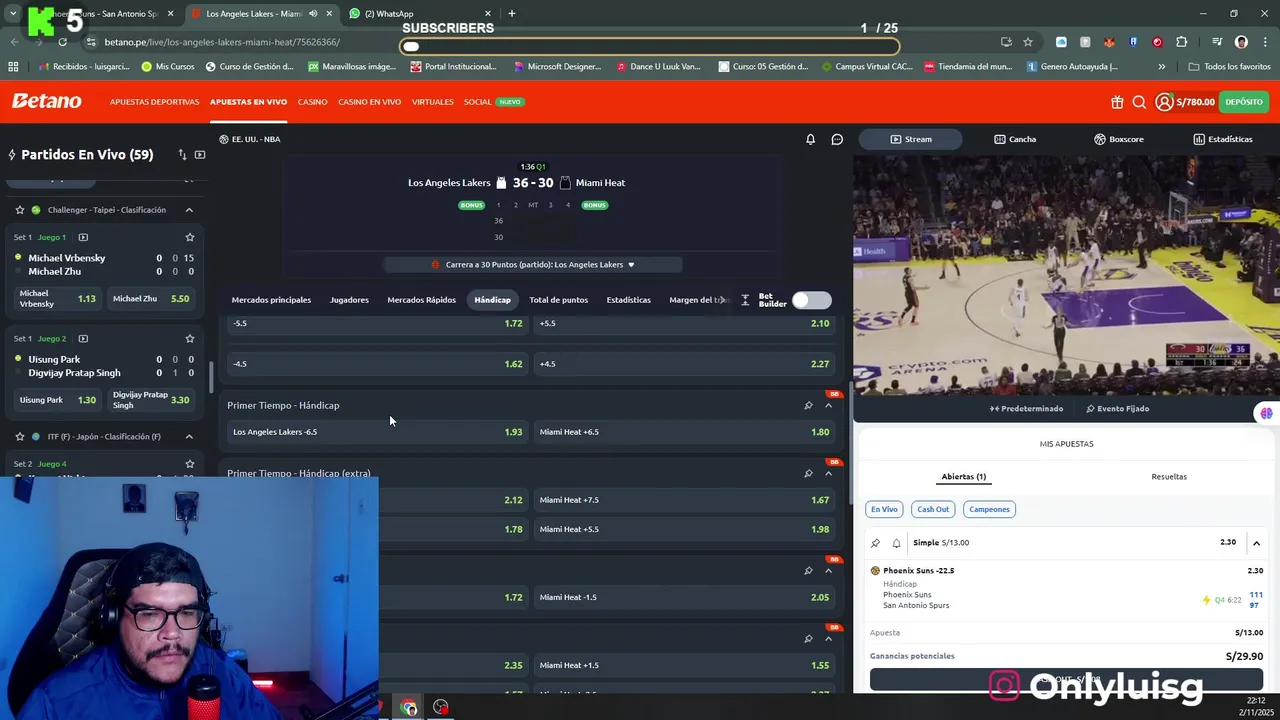Select the Cash Out filter chip

(933, 509)
